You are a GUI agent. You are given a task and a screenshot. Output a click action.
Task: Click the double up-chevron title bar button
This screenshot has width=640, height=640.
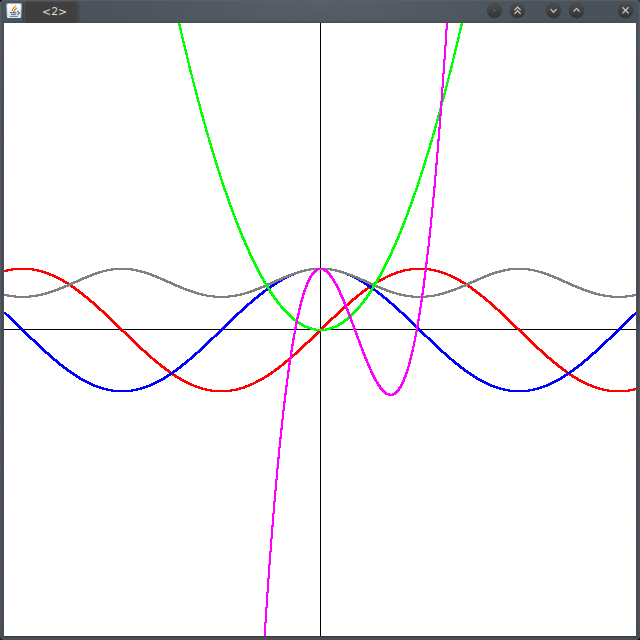(x=518, y=11)
